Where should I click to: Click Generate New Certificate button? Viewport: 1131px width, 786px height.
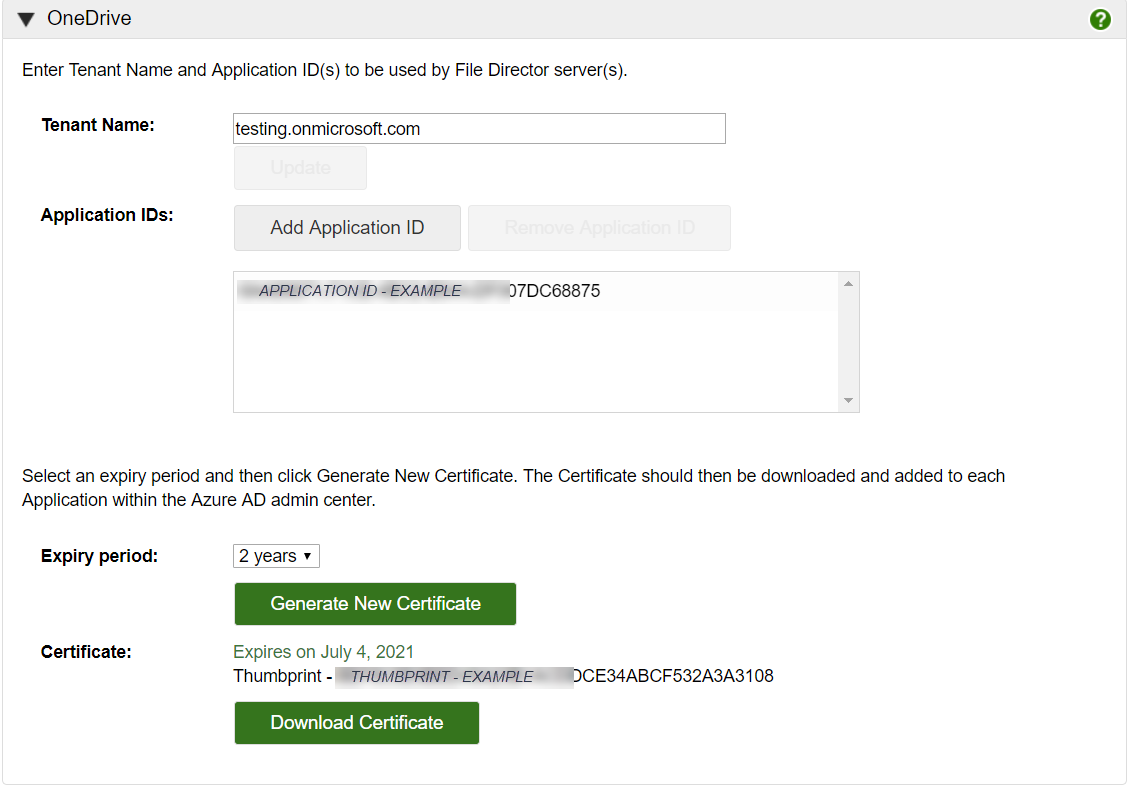coord(375,604)
